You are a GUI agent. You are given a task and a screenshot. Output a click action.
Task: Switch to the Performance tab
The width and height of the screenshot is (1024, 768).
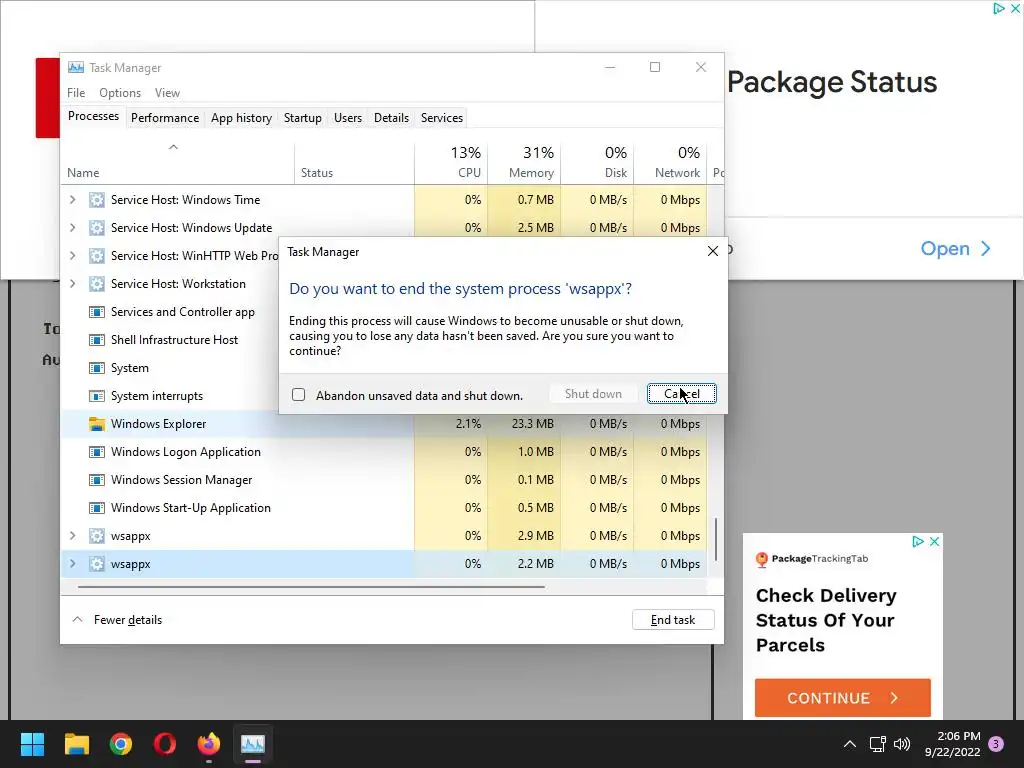click(165, 118)
